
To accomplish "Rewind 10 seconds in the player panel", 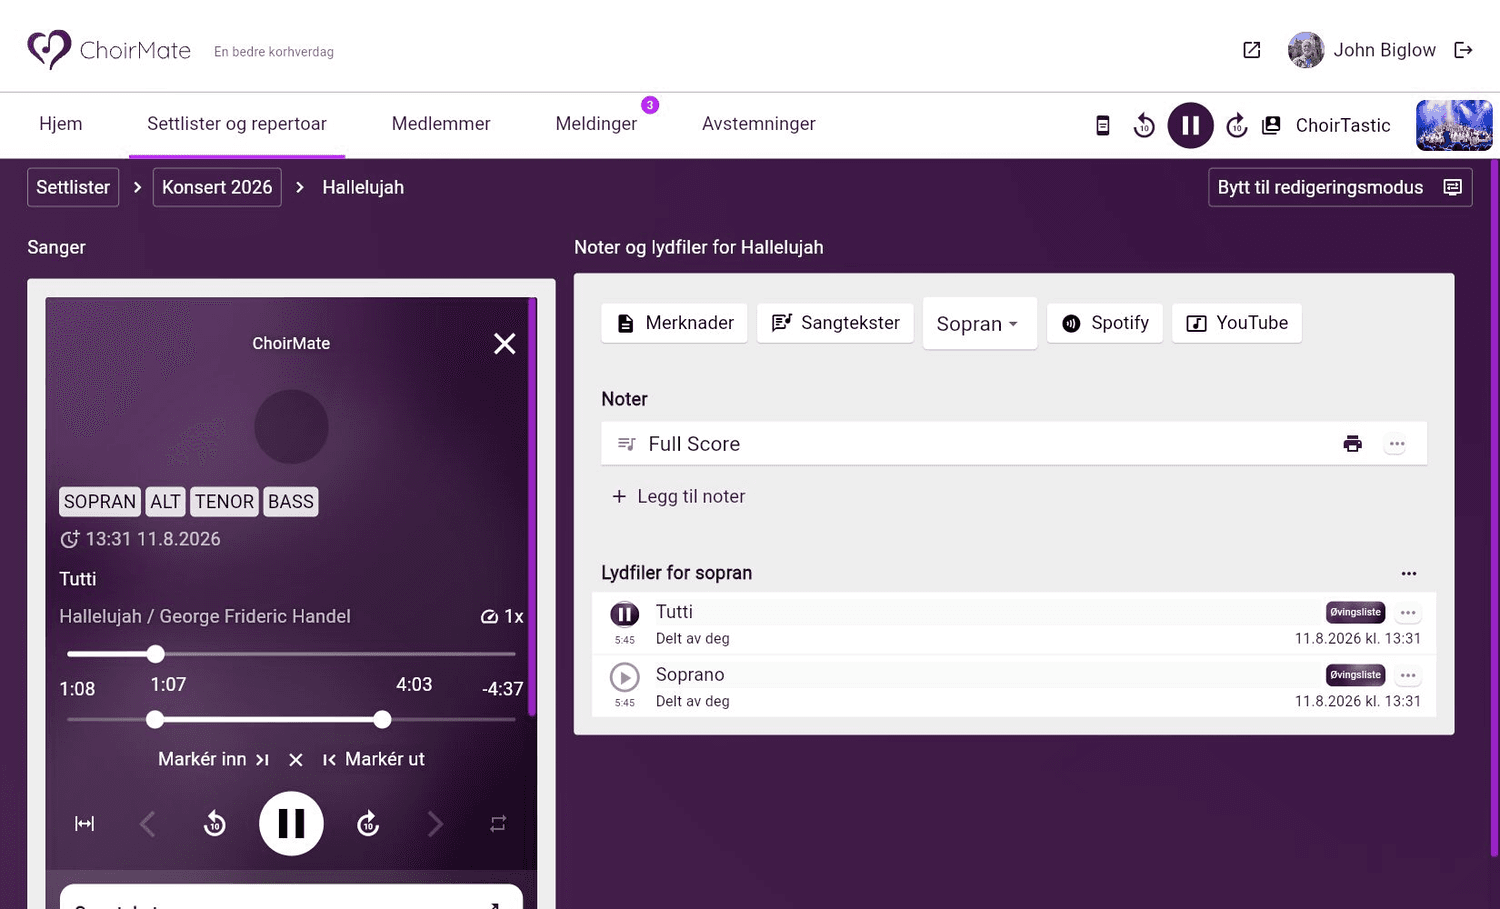I will pos(215,824).
